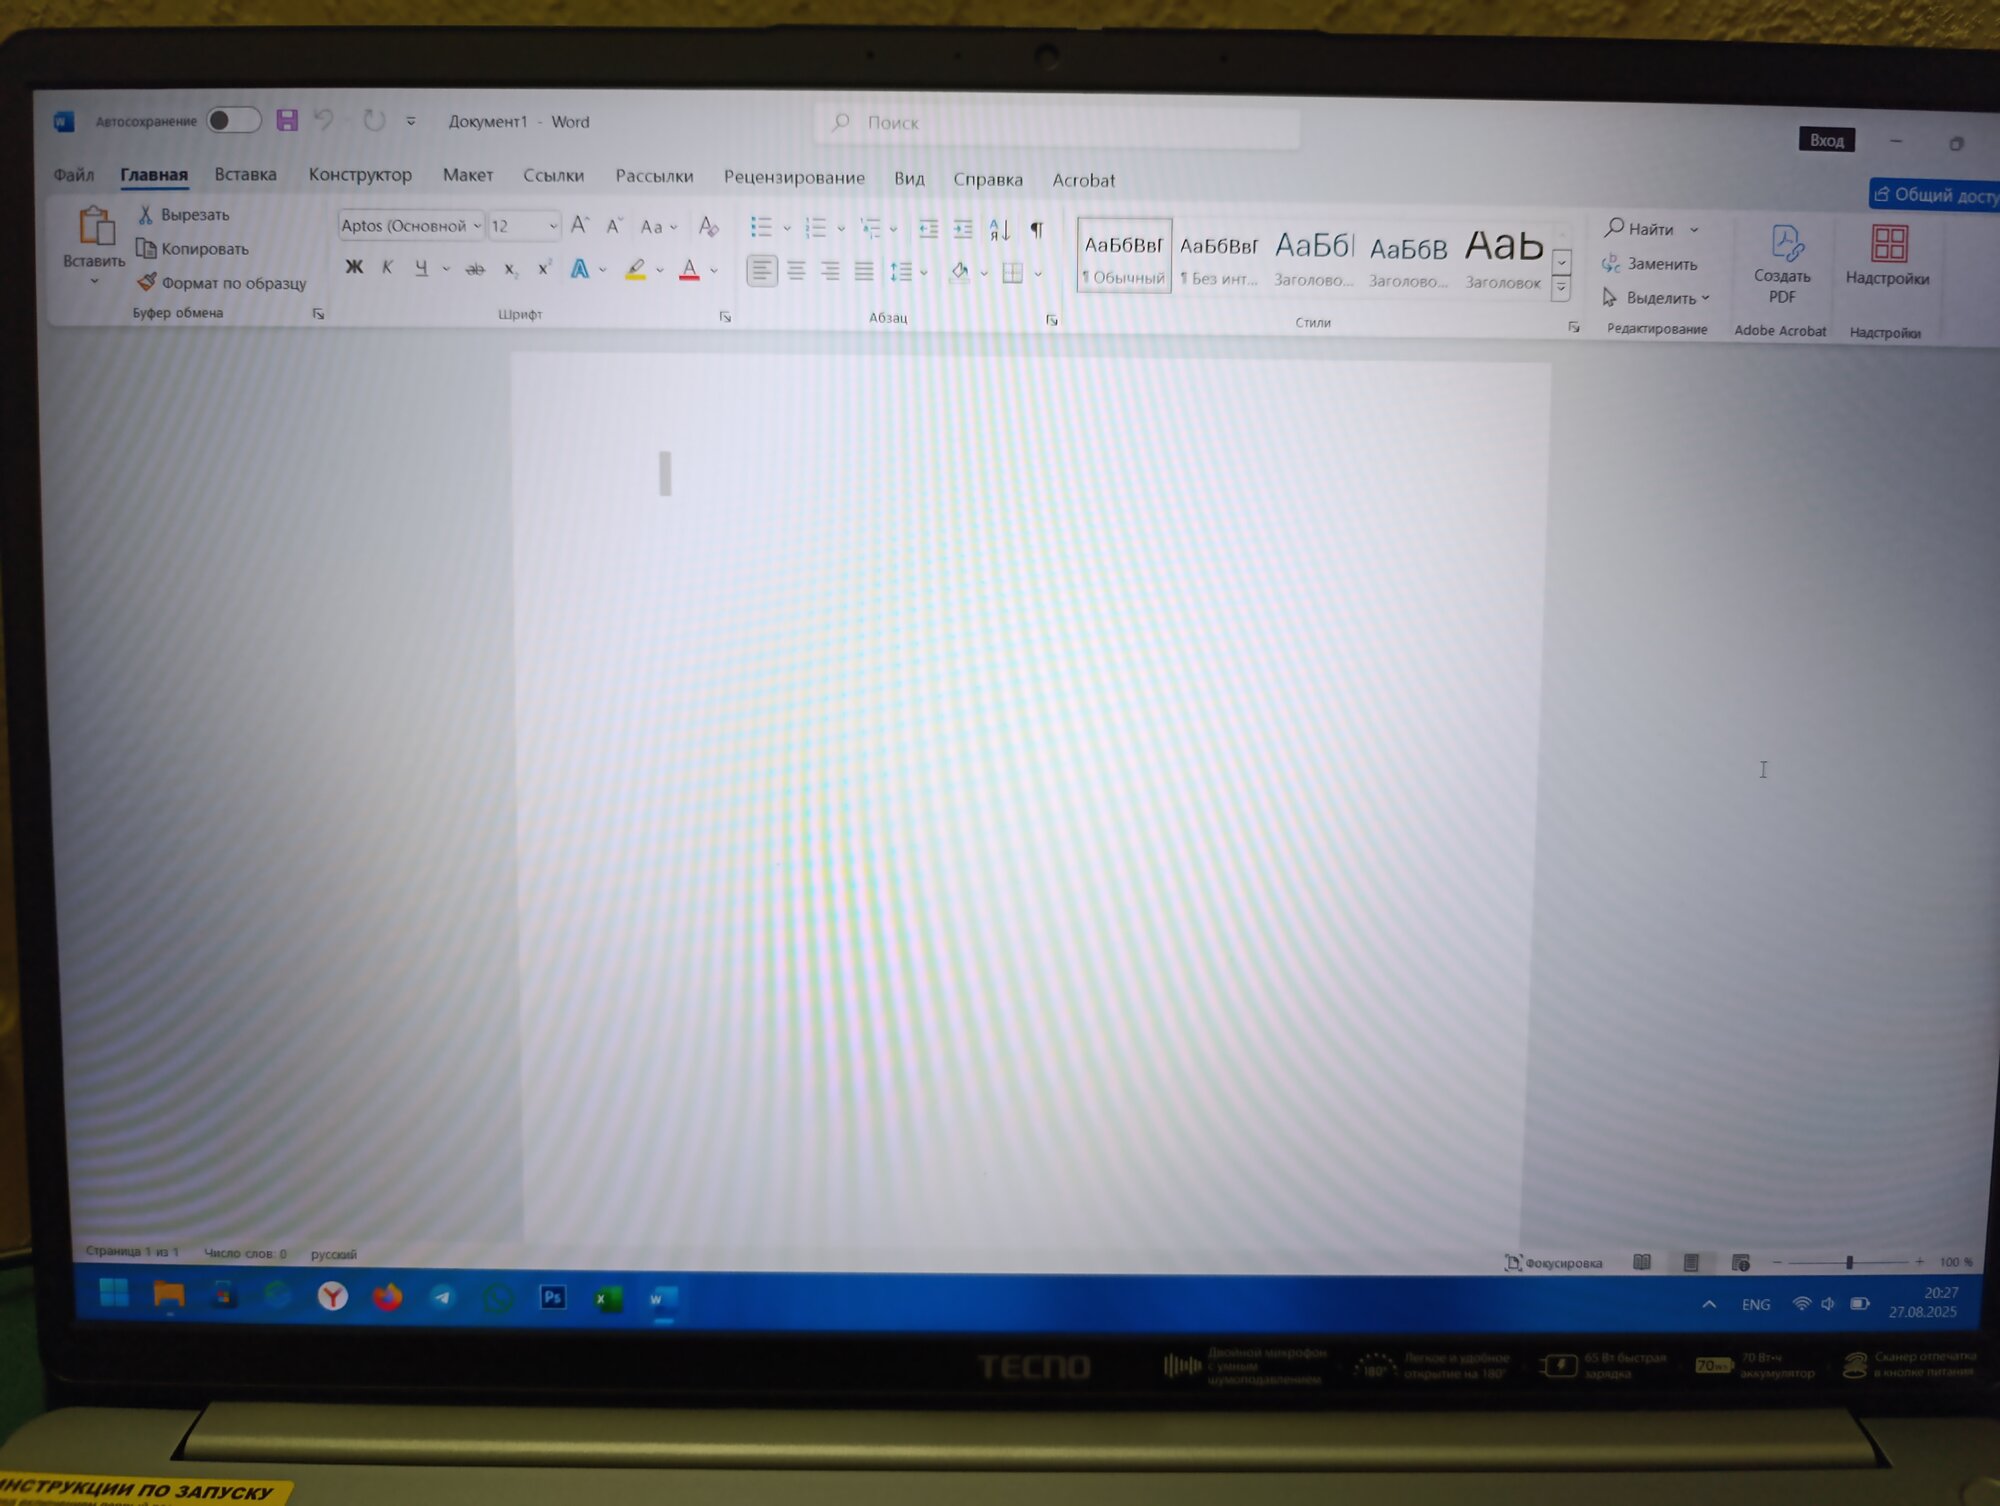2000x1506 pixels.
Task: Click the increase indent icon
Action: pos(963,230)
